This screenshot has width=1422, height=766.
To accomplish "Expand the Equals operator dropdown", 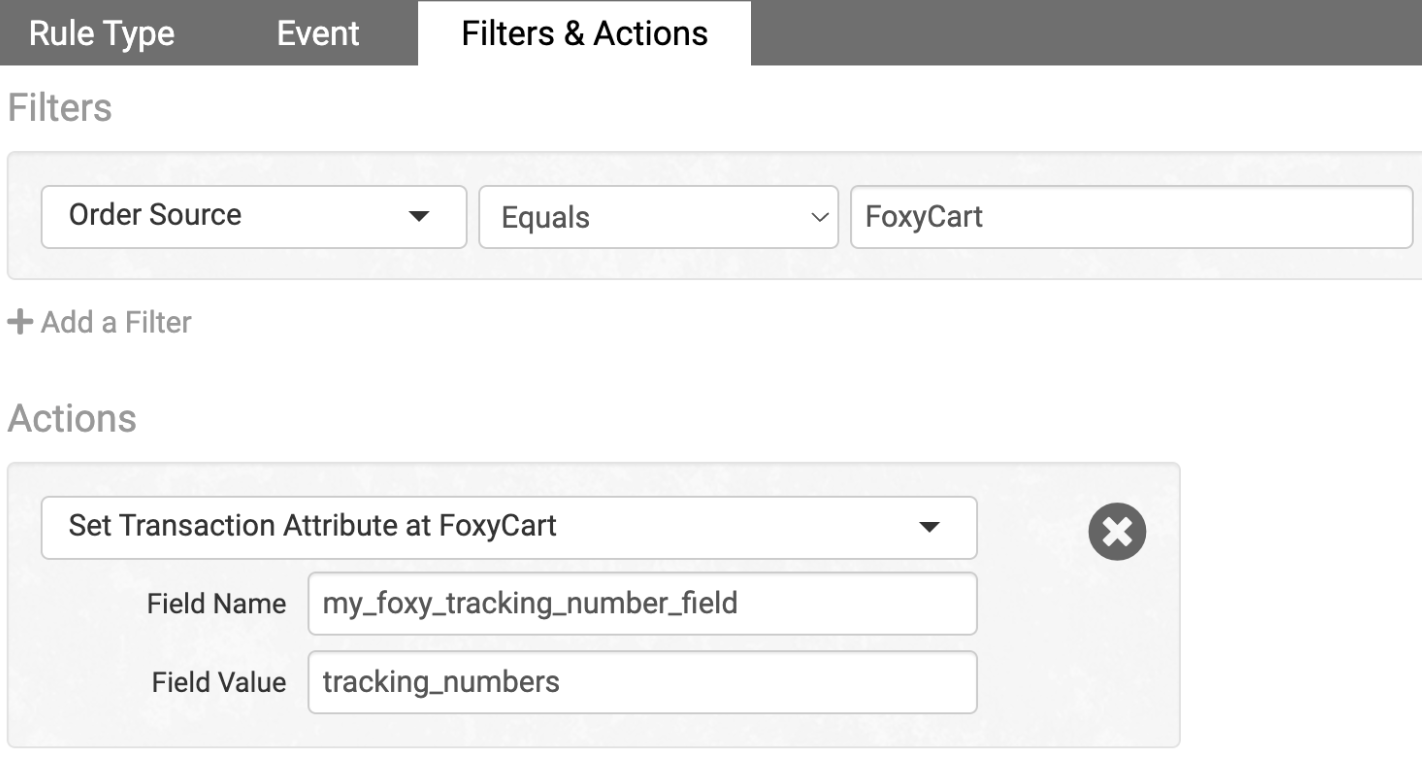I will tap(658, 217).
